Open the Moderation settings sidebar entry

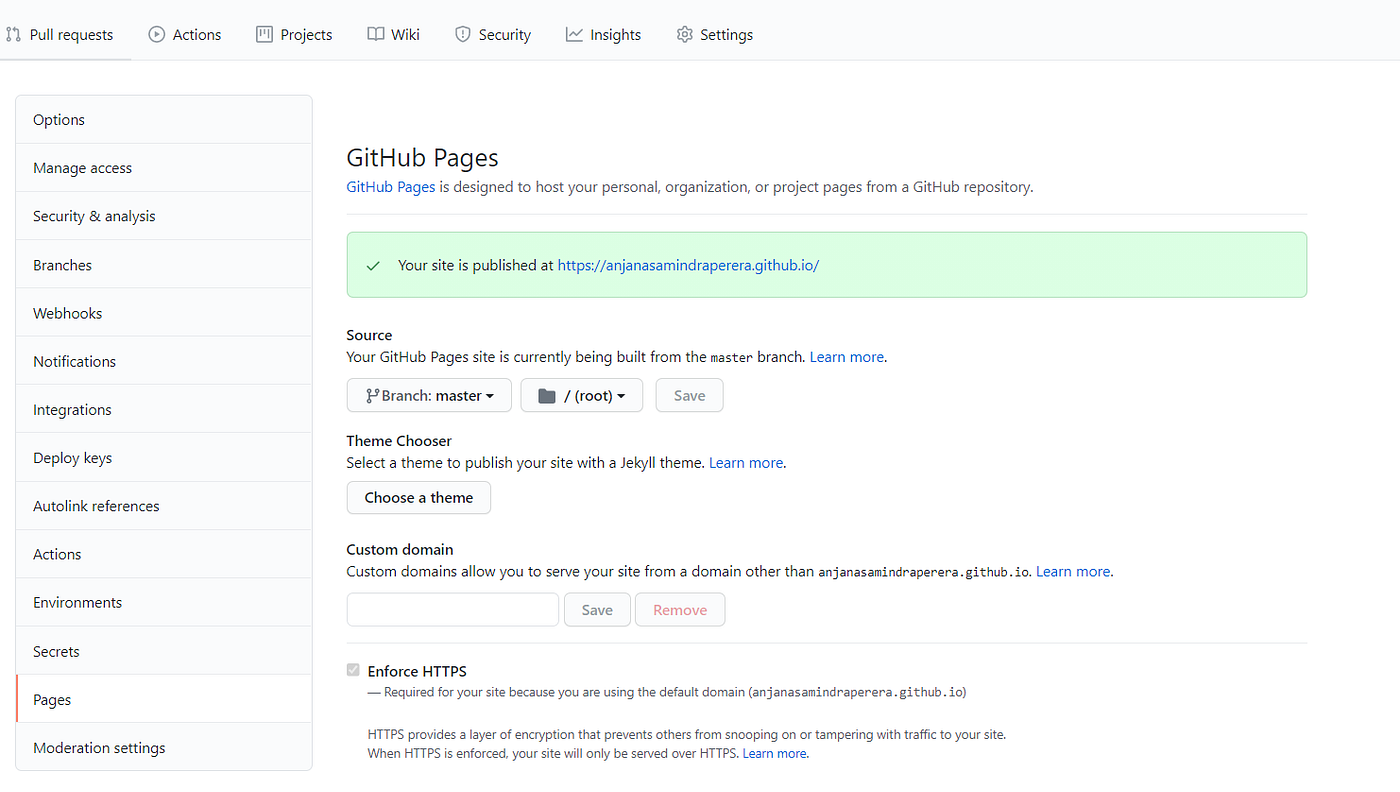tap(99, 747)
